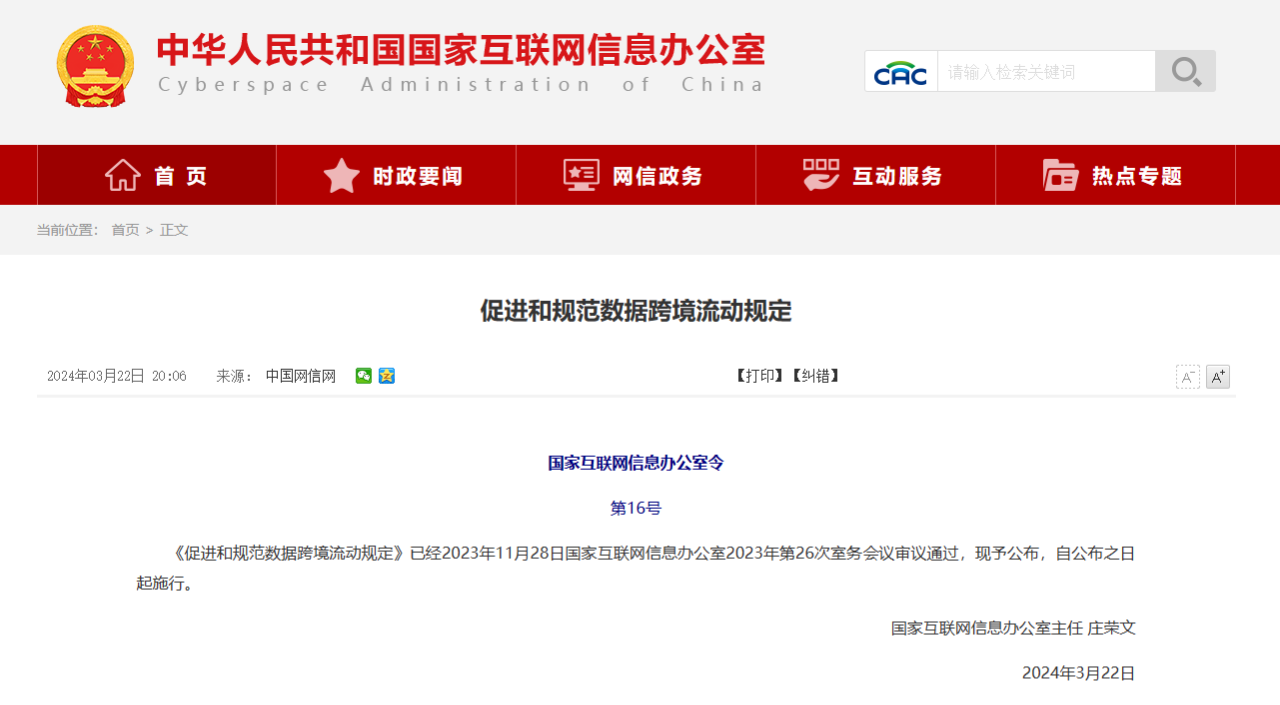Viewport: 1280px width, 705px height.
Task: Click the red site title 中华人民共和国国家互联网信息办公室
Action: tap(461, 49)
